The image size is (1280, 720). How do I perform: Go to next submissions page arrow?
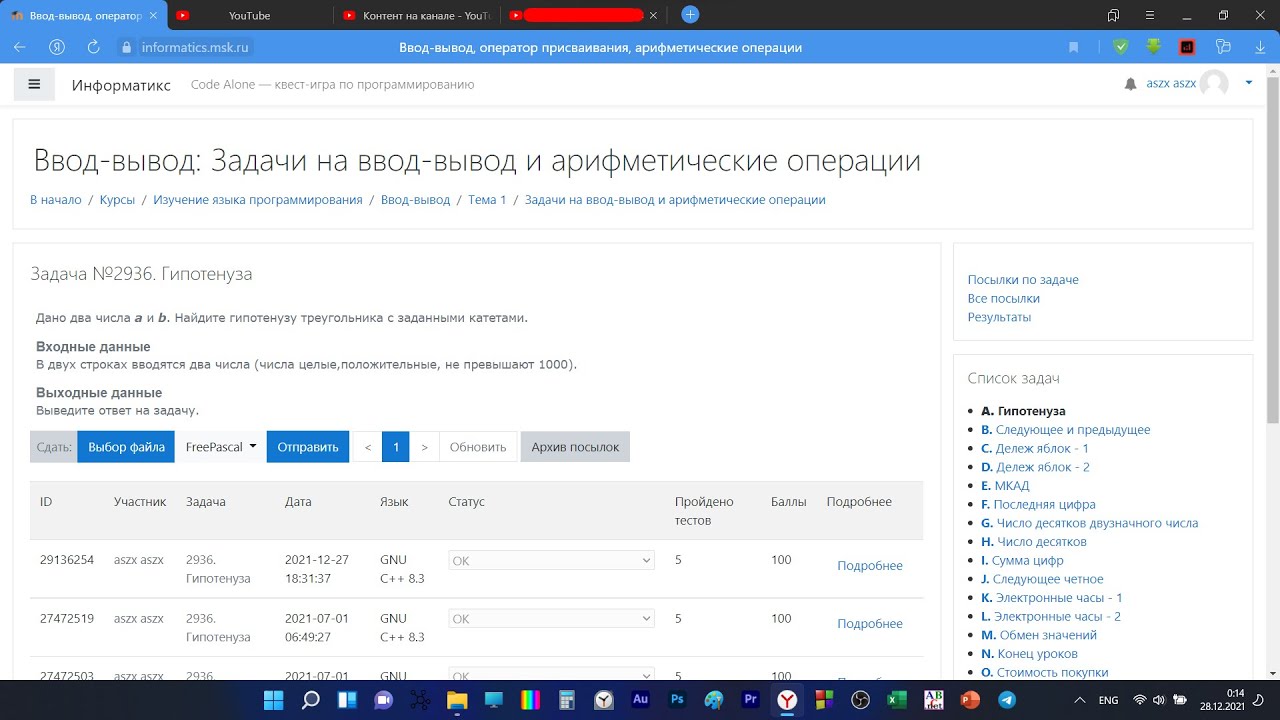424,446
